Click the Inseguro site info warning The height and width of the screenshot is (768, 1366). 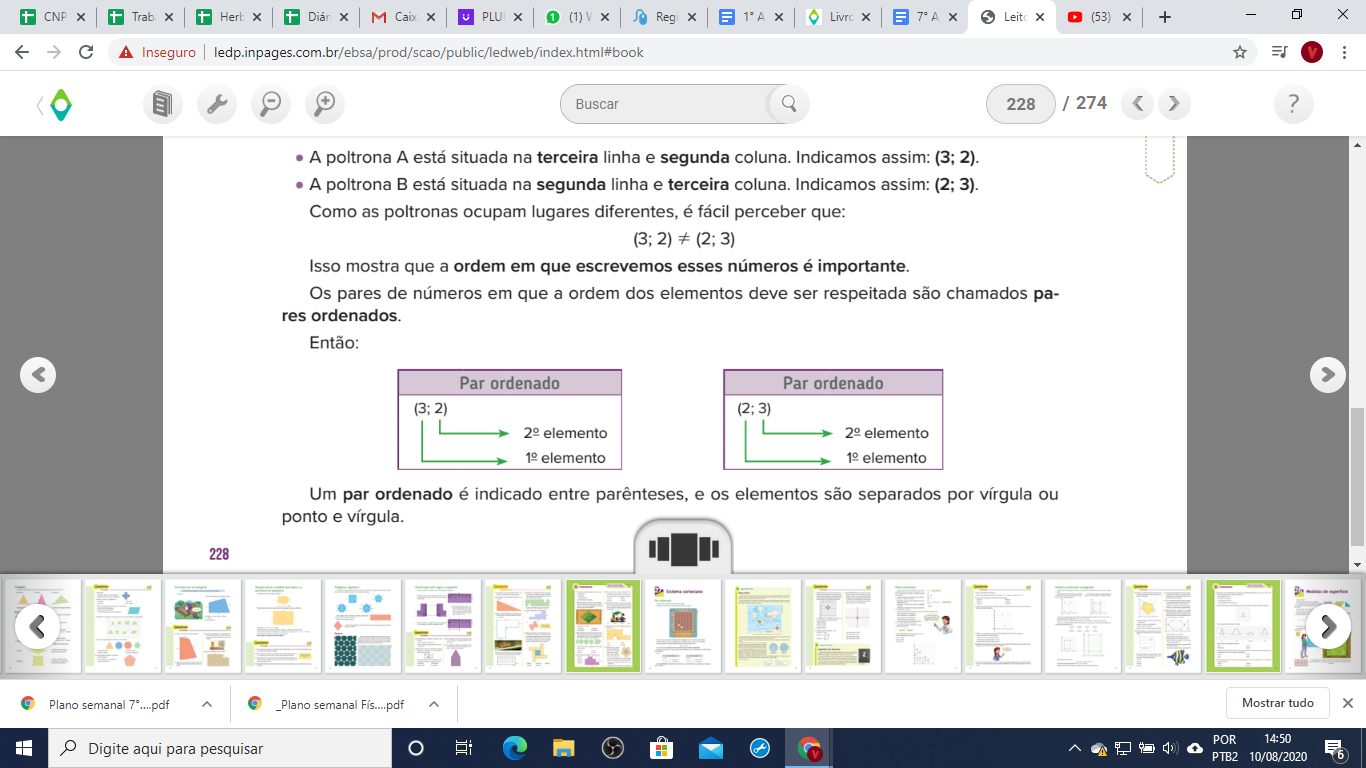(x=155, y=52)
